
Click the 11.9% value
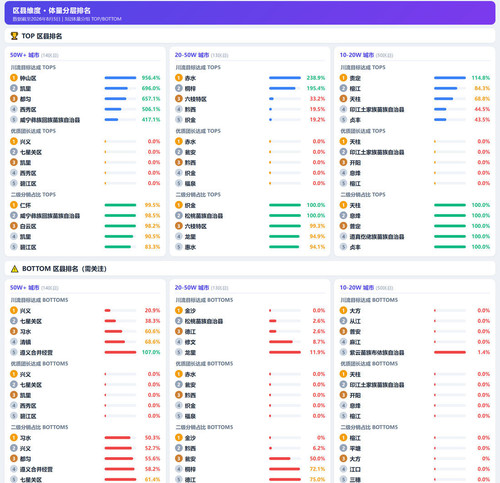[x=317, y=352]
